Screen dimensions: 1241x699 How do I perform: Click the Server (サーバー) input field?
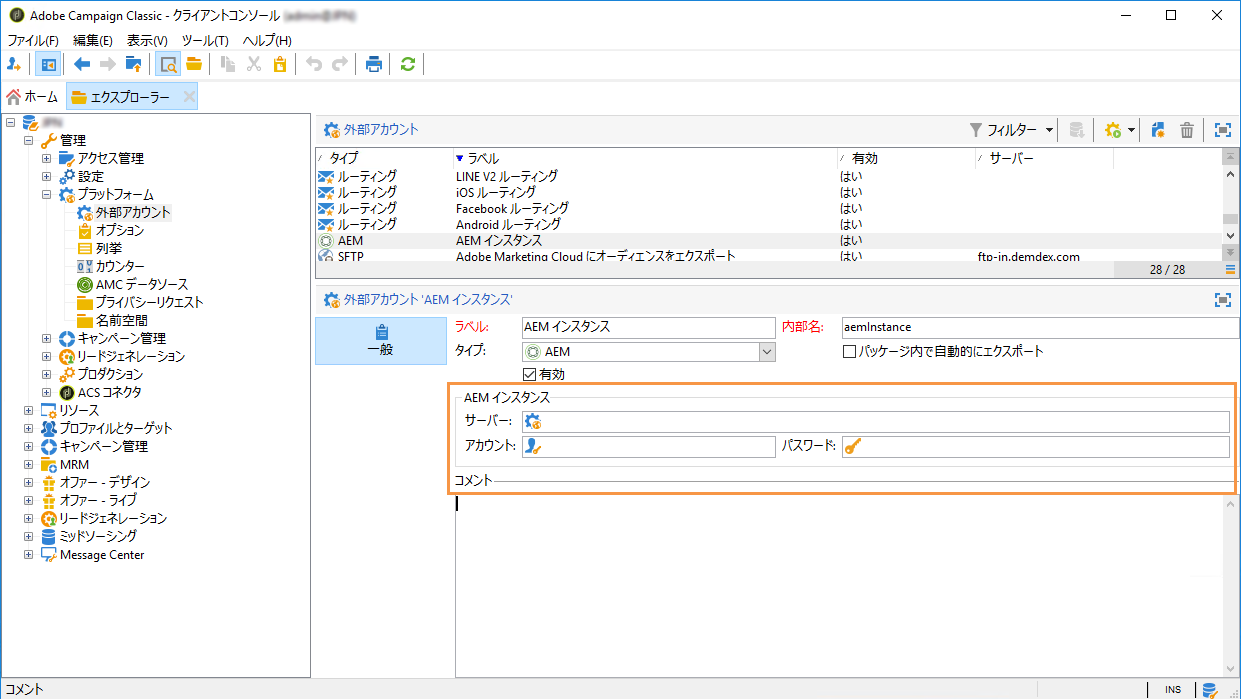tap(876, 421)
